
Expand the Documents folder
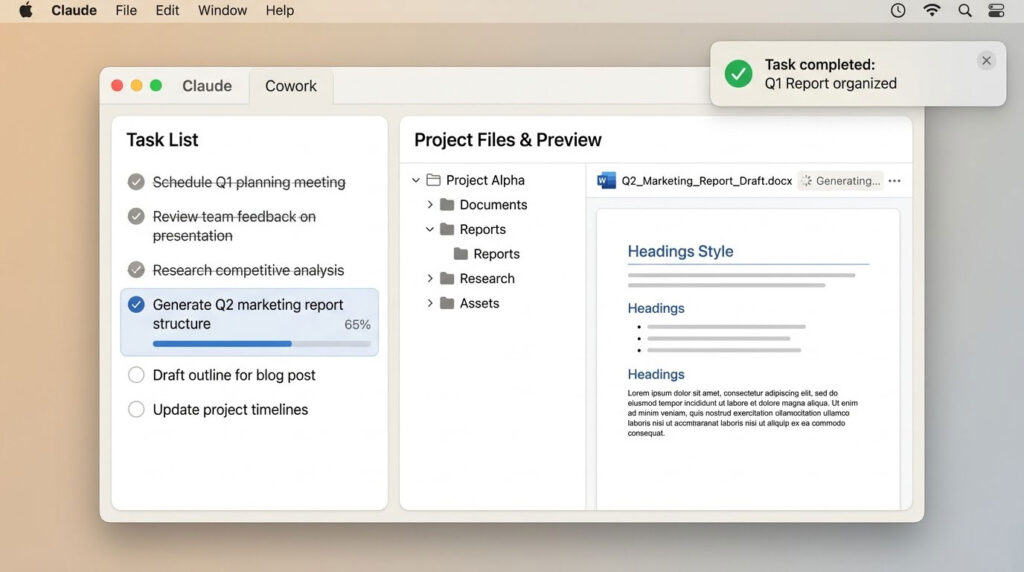(x=430, y=204)
